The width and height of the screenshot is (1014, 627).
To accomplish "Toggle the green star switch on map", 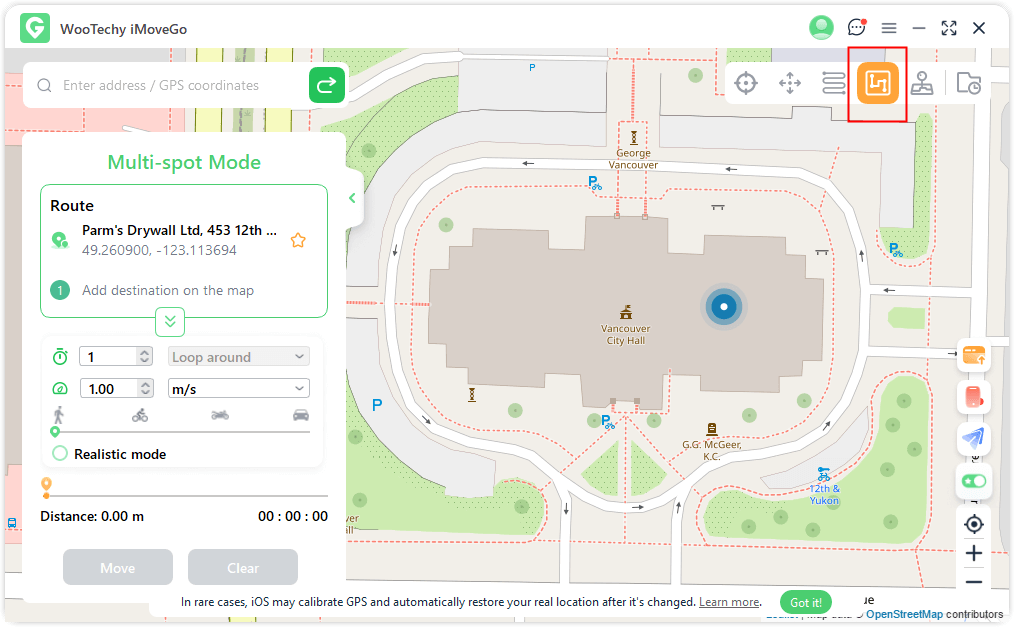I will coord(974,481).
